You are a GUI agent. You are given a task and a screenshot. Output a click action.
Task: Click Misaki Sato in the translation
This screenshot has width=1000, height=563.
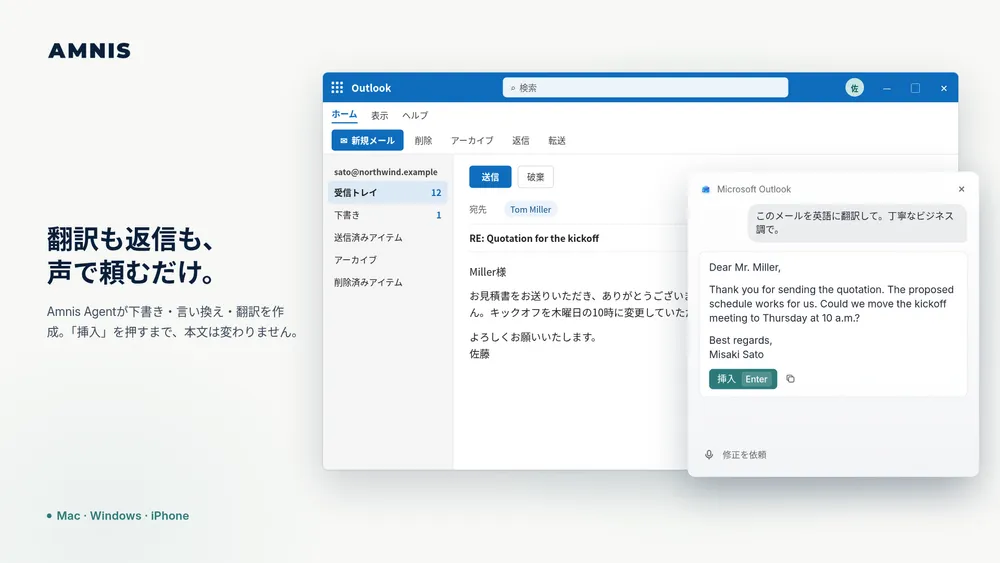click(736, 355)
